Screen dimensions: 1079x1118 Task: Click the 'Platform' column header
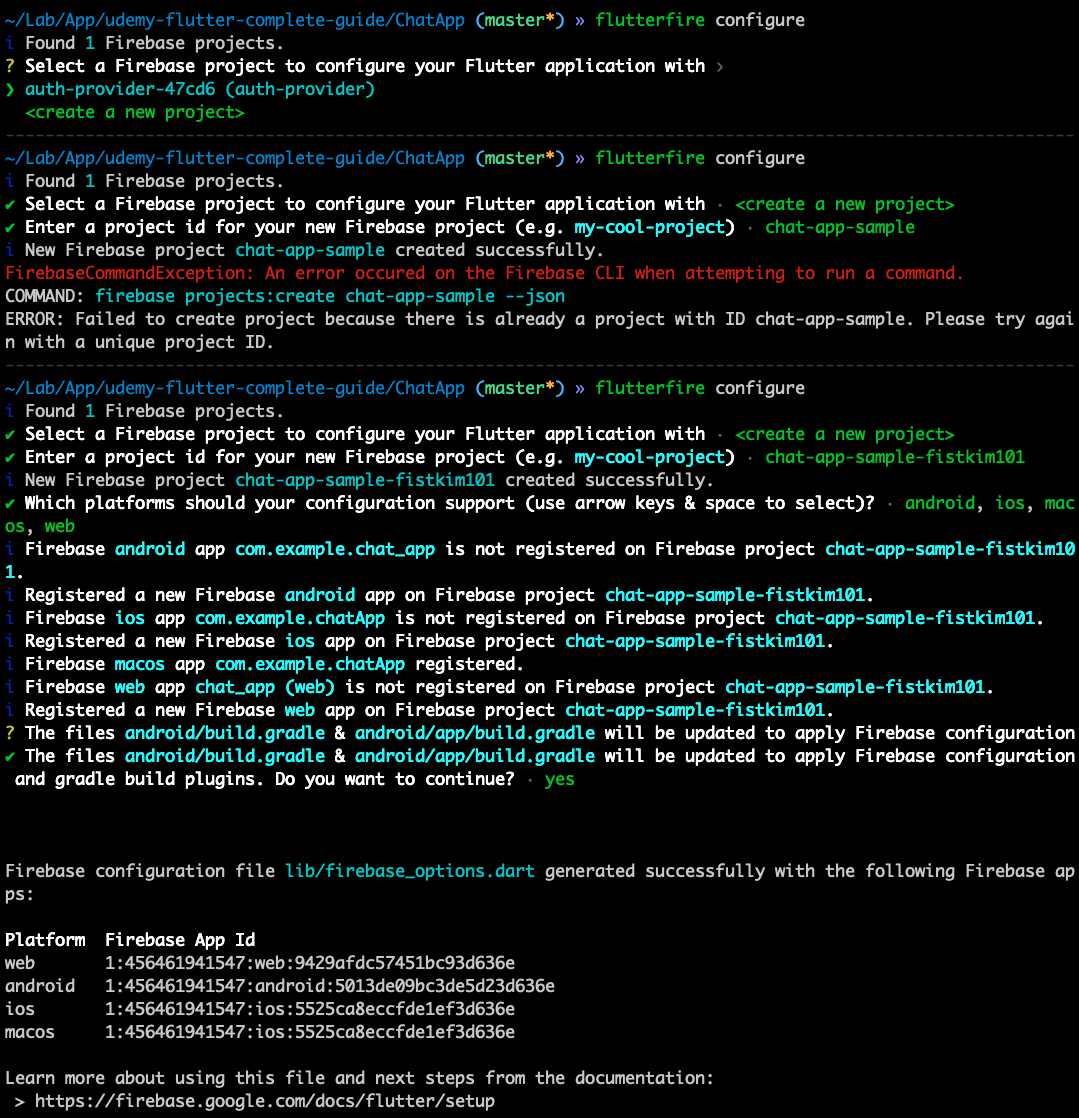[x=45, y=940]
